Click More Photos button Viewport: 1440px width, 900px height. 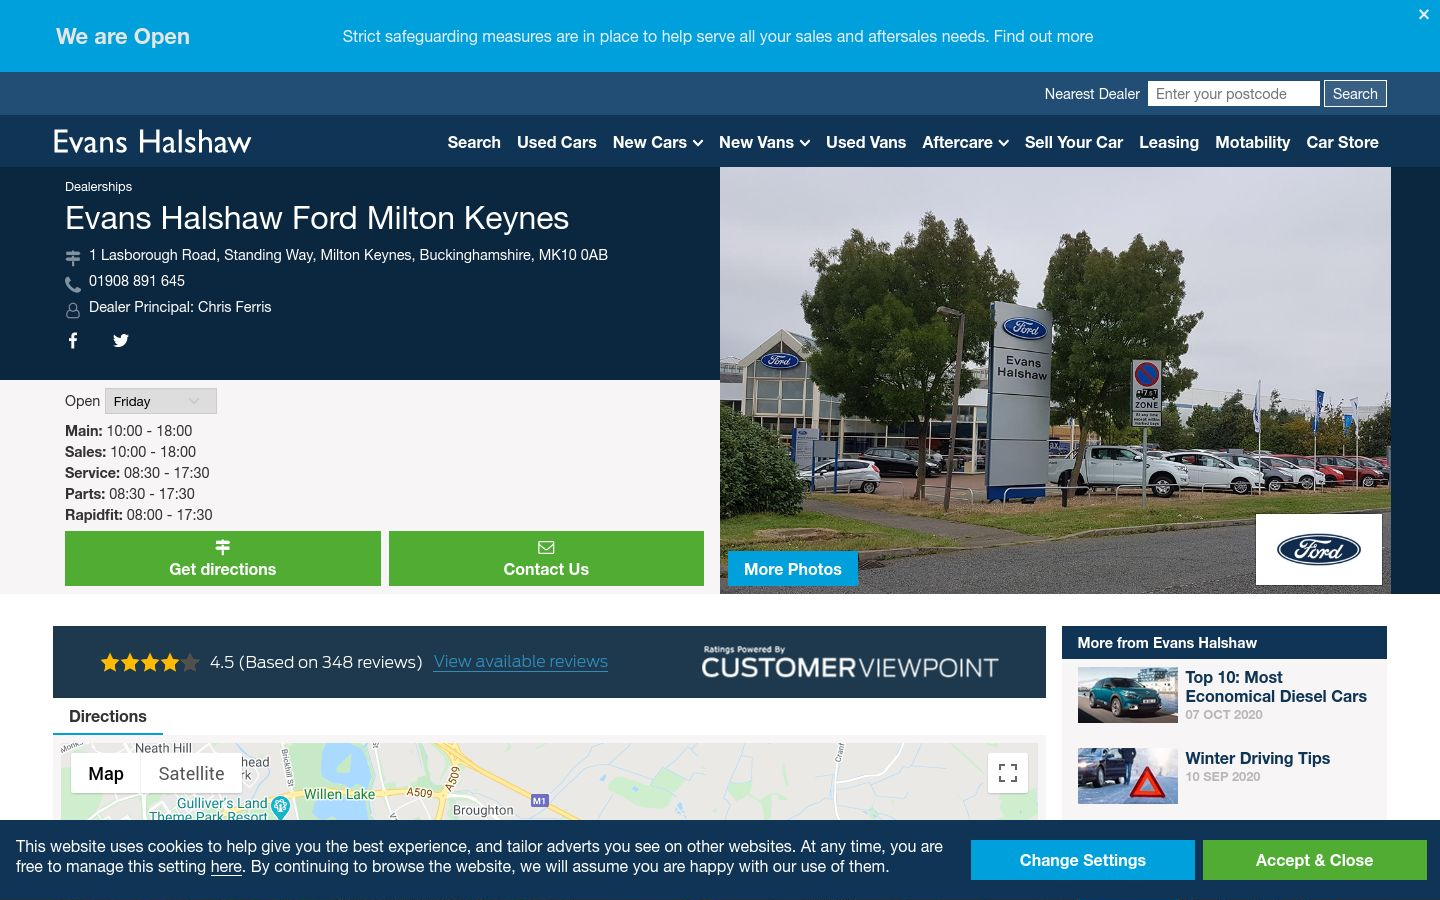[x=793, y=569]
